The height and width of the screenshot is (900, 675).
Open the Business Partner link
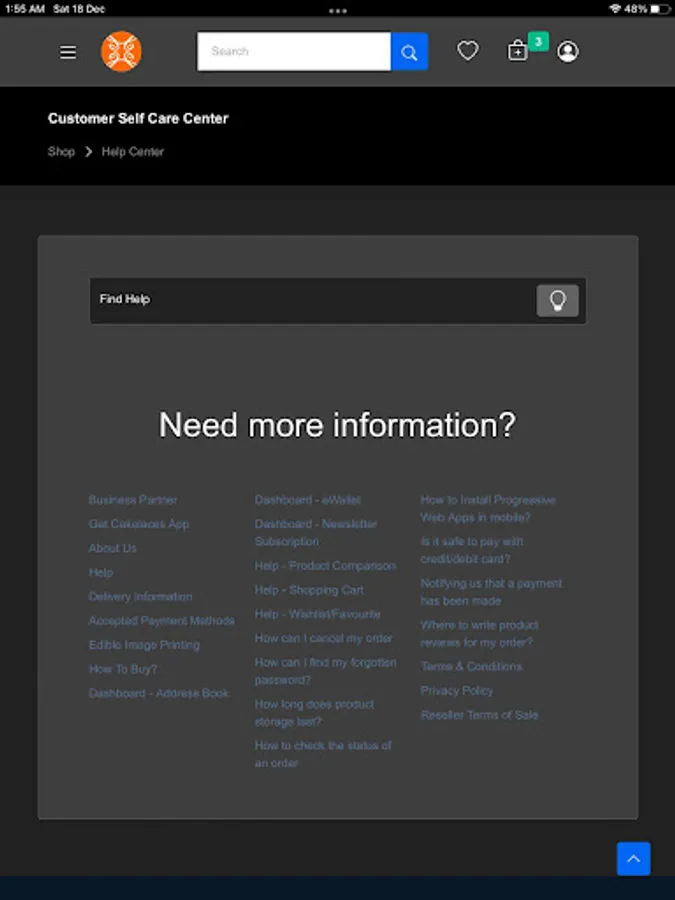pyautogui.click(x=133, y=500)
